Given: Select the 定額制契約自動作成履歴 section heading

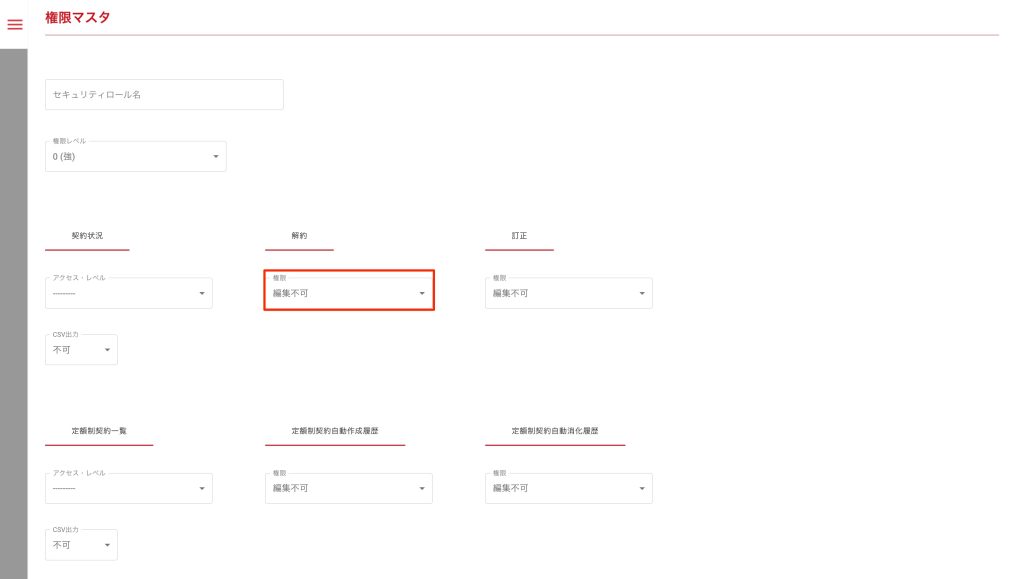Looking at the screenshot, I should 334,431.
